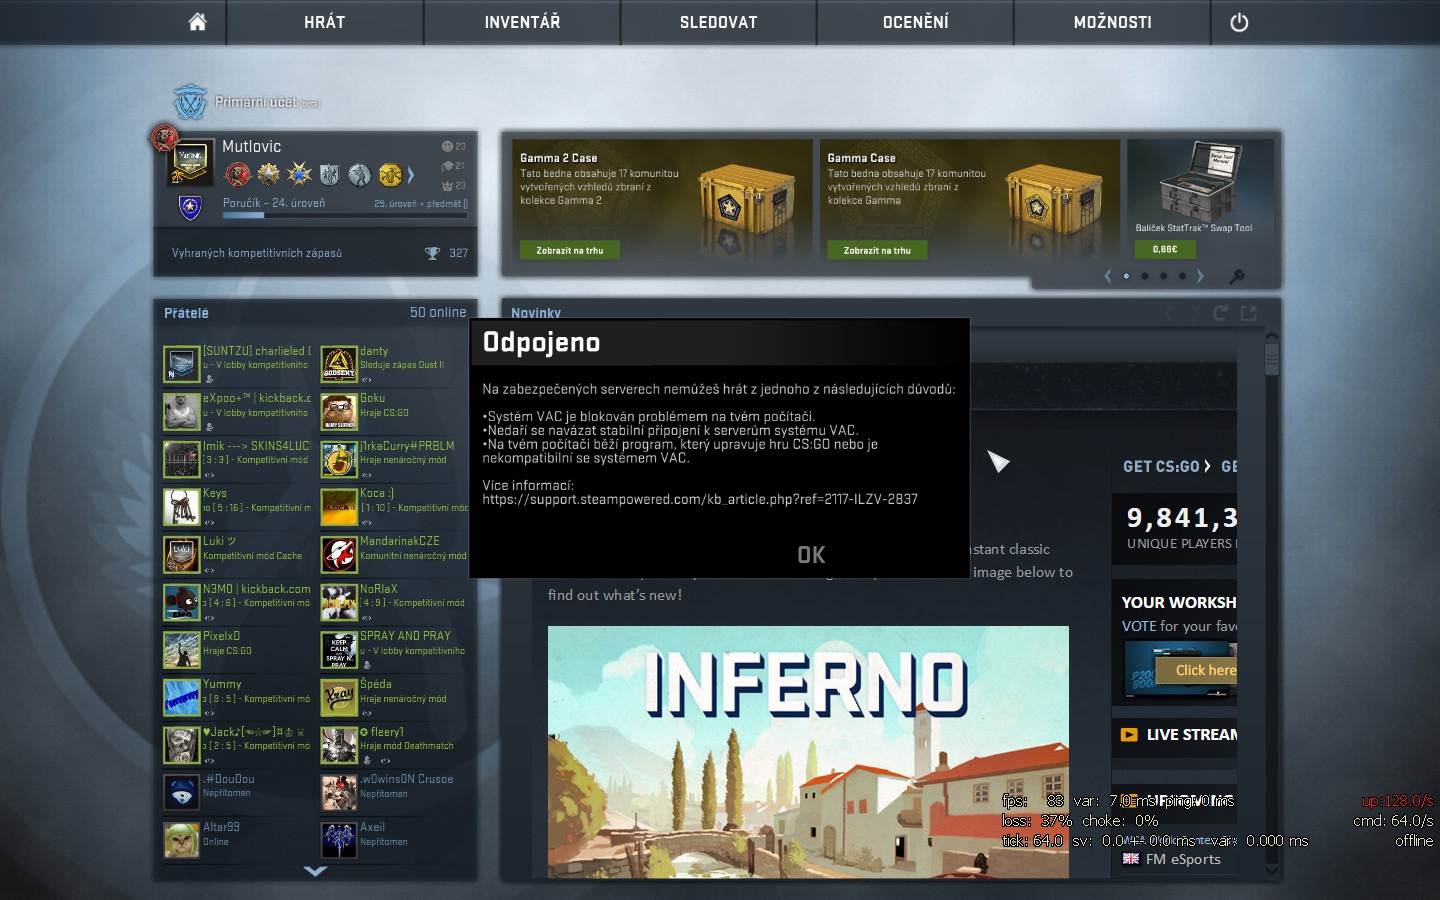Select the third store page dot
1440x900 pixels.
tap(1163, 276)
